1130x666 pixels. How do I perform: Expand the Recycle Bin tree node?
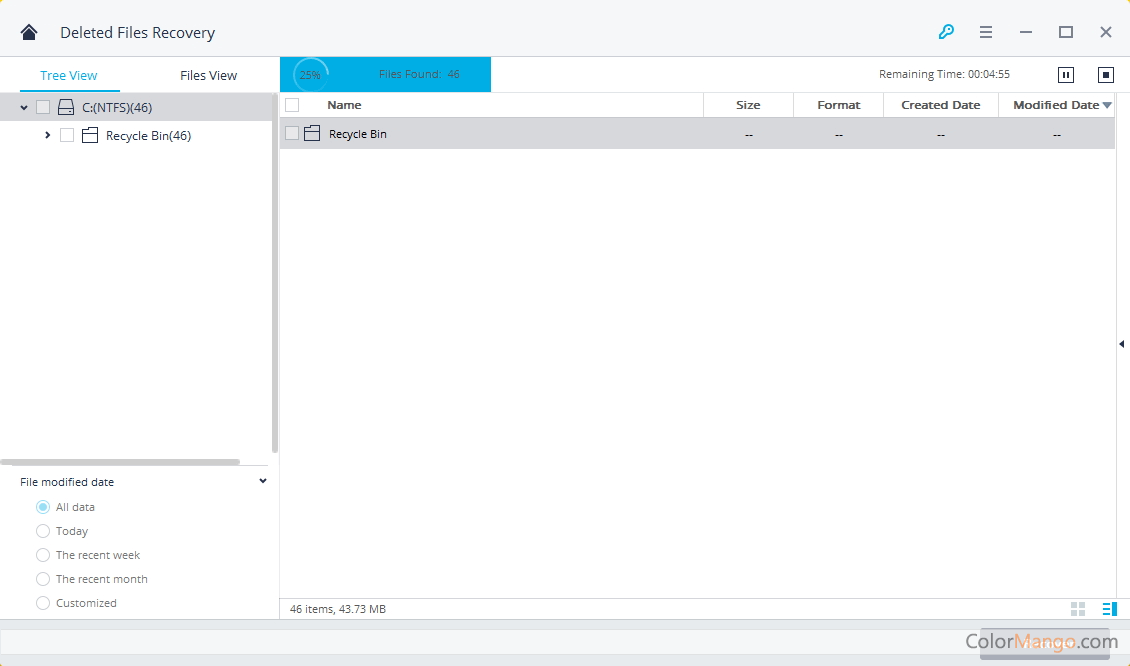[x=47, y=135]
